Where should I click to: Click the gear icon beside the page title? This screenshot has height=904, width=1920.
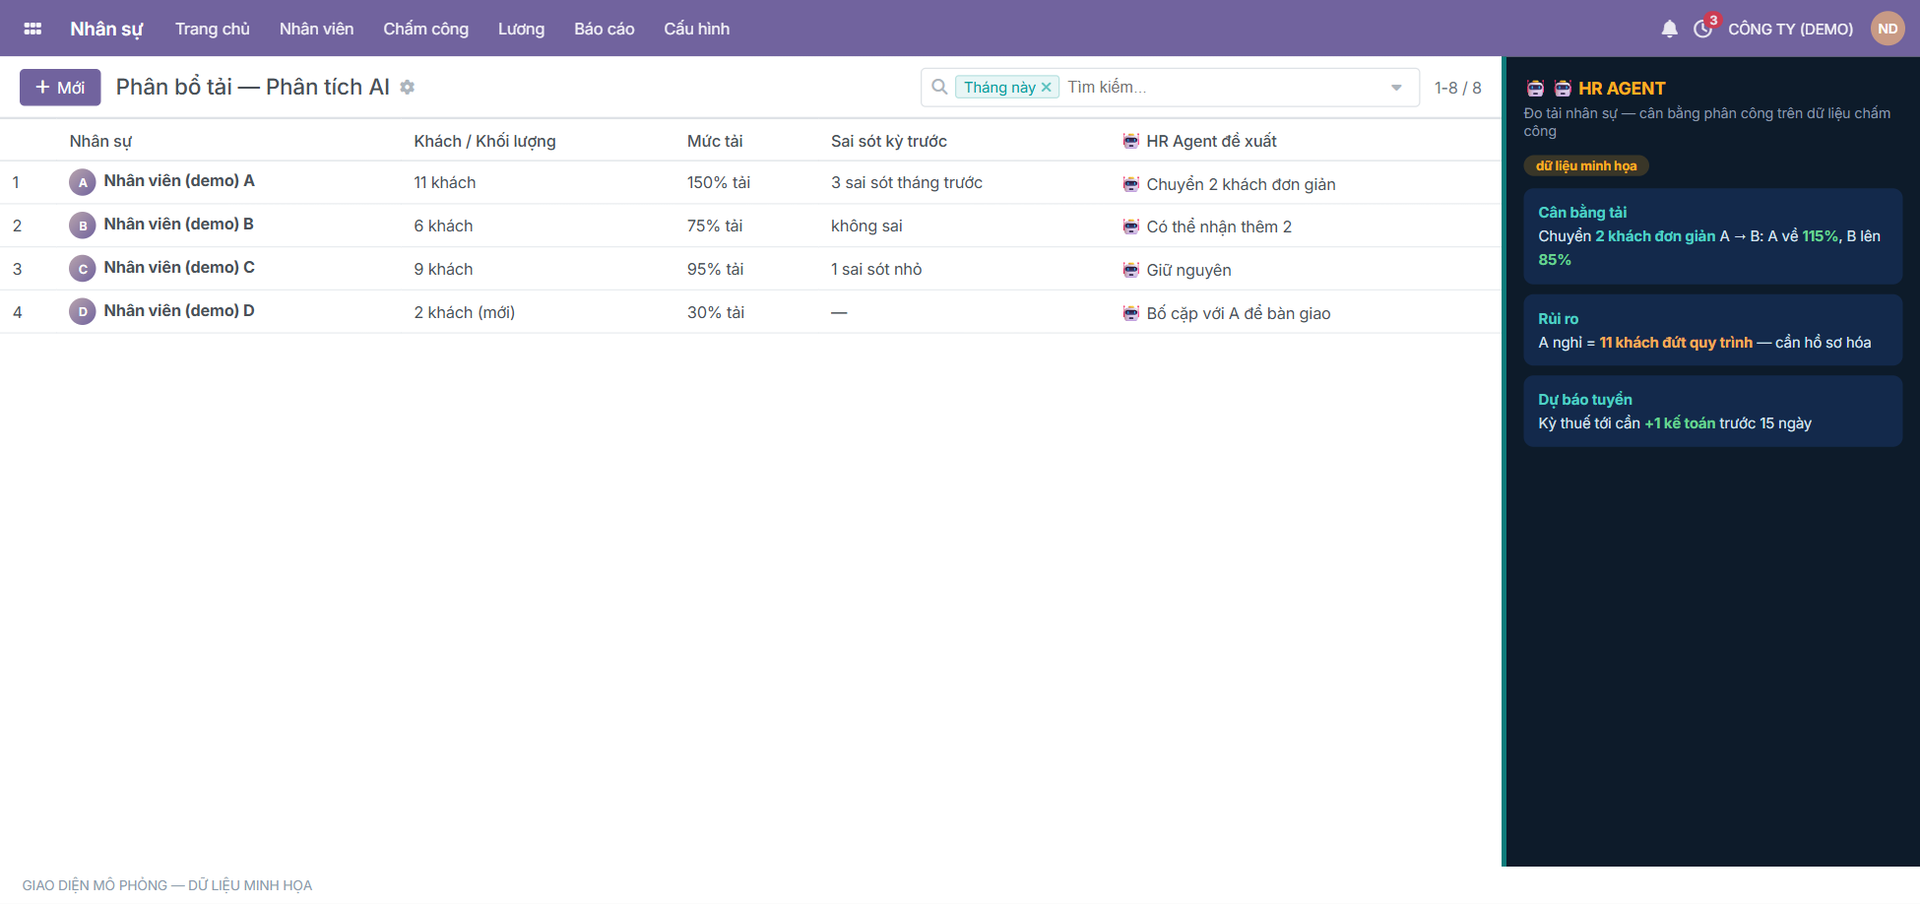[x=407, y=88]
